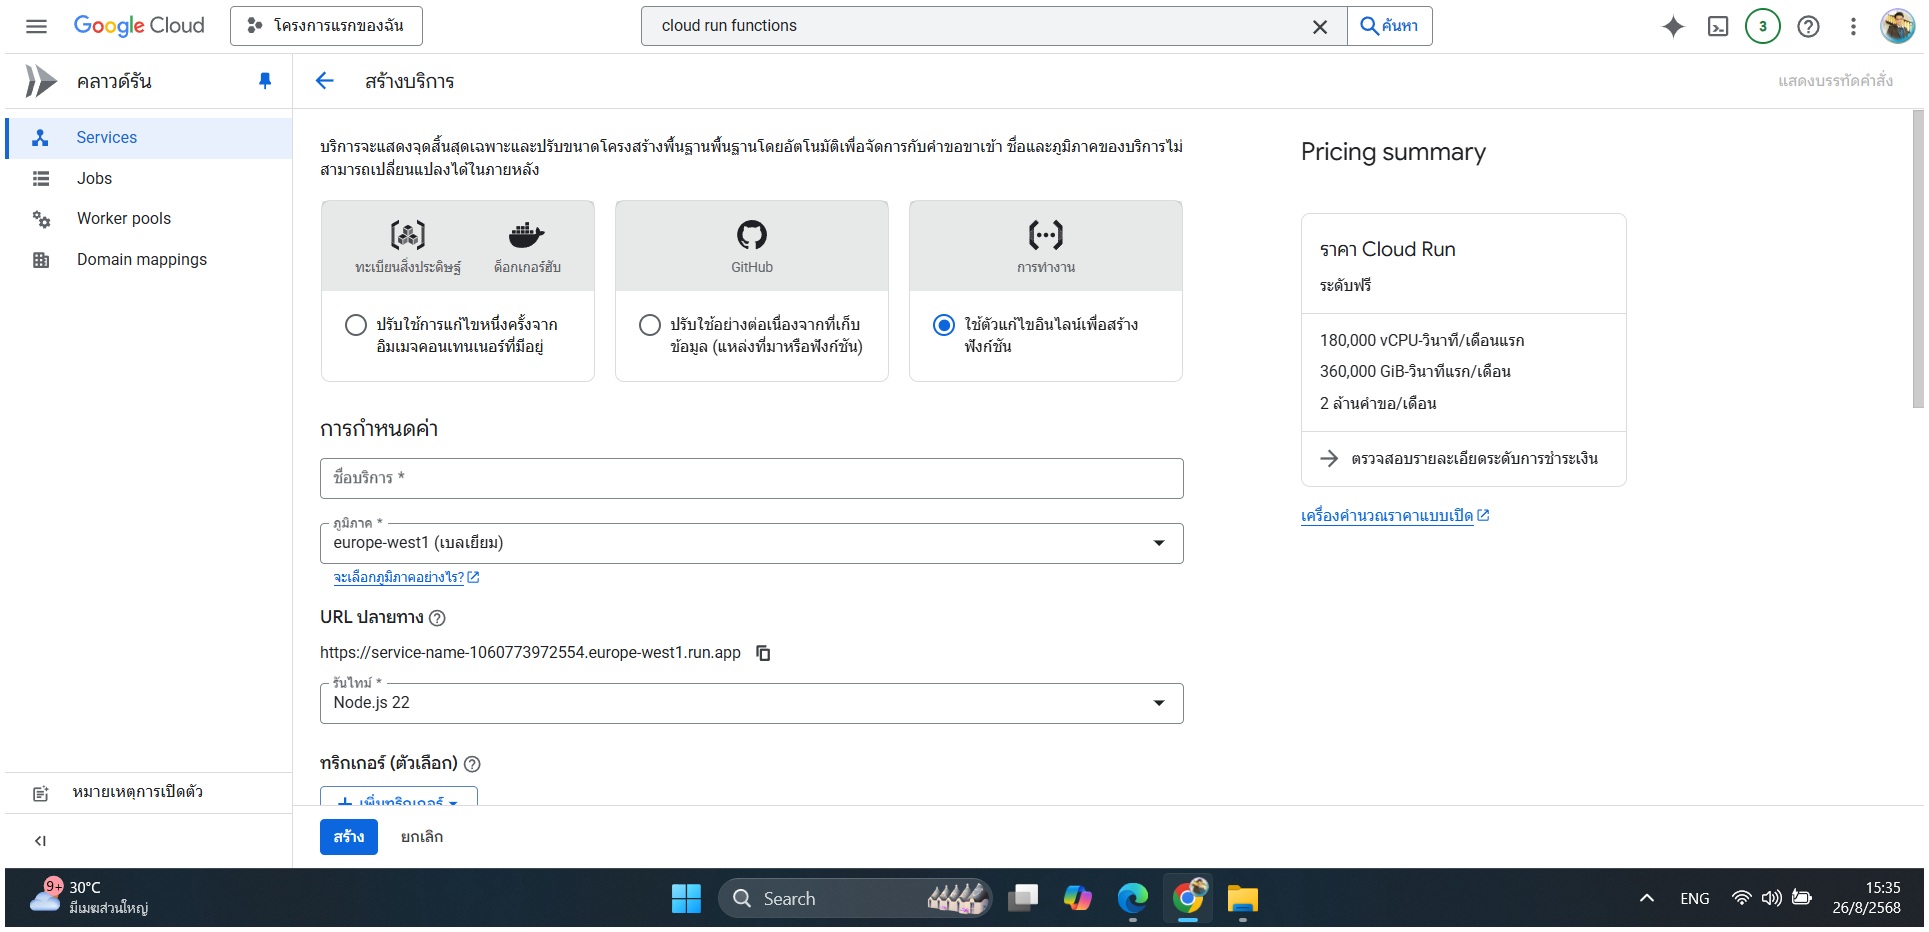The width and height of the screenshot is (1929, 932).
Task: Expand the region dropdown europe-west1
Action: pos(752,543)
